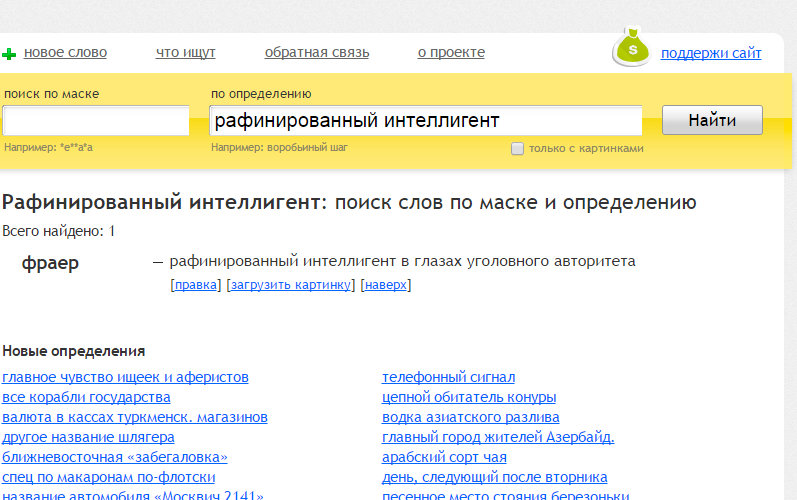
Task: Open definition главное чувство ищеек и аферистов
Action: [125, 377]
